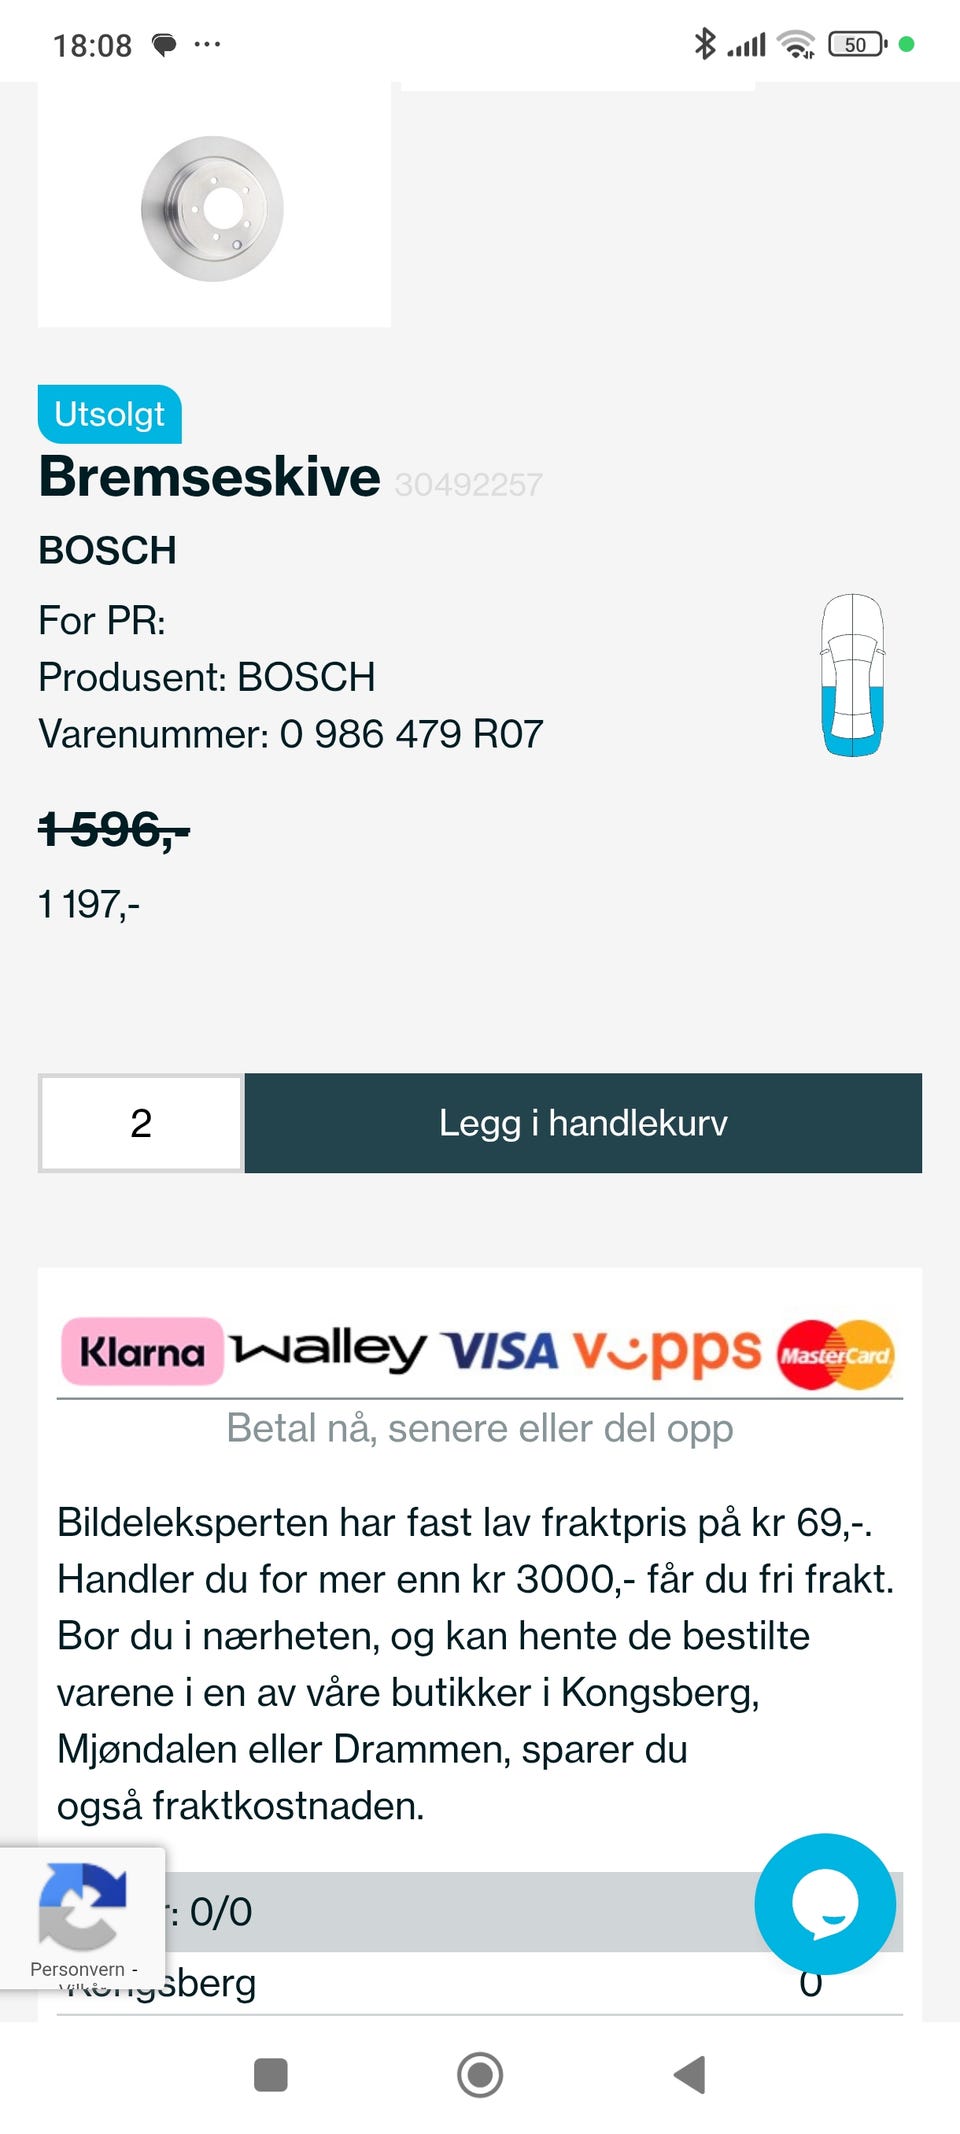The image size is (960, 2134).
Task: Click the Klarna payment logo
Action: [142, 1351]
